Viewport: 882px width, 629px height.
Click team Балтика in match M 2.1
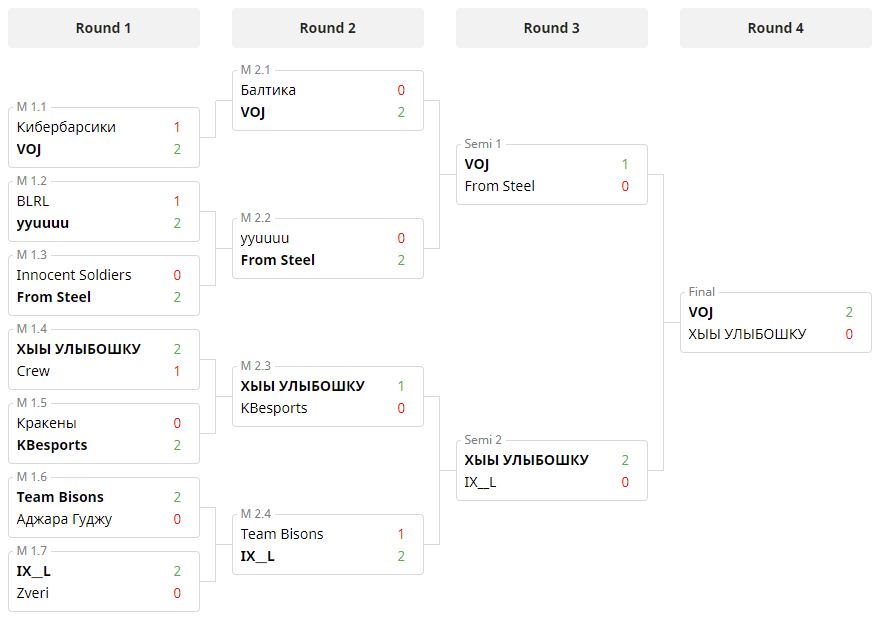tap(268, 90)
